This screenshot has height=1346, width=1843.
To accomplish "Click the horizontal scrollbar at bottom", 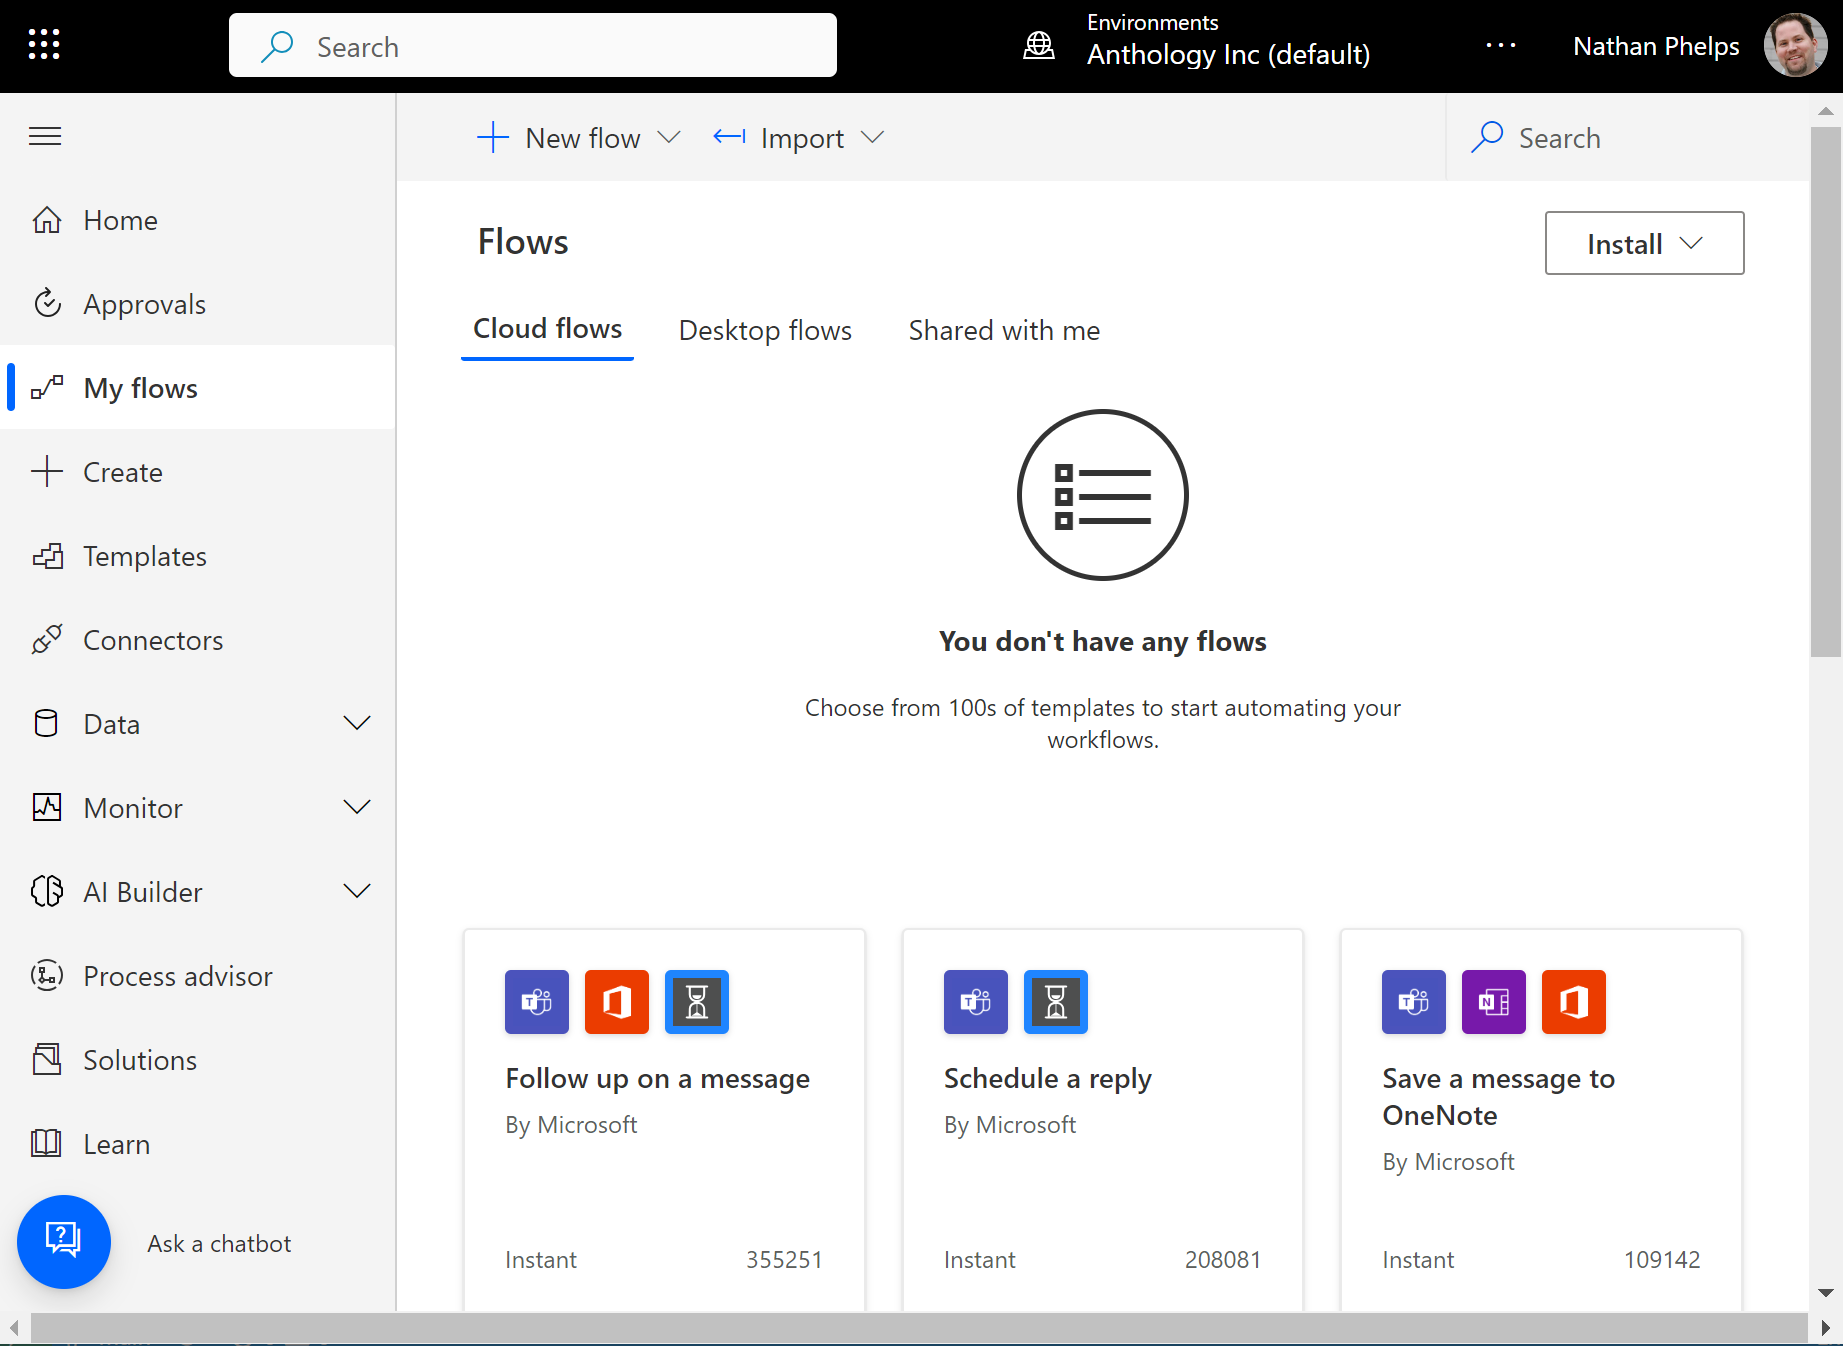I will point(919,1328).
